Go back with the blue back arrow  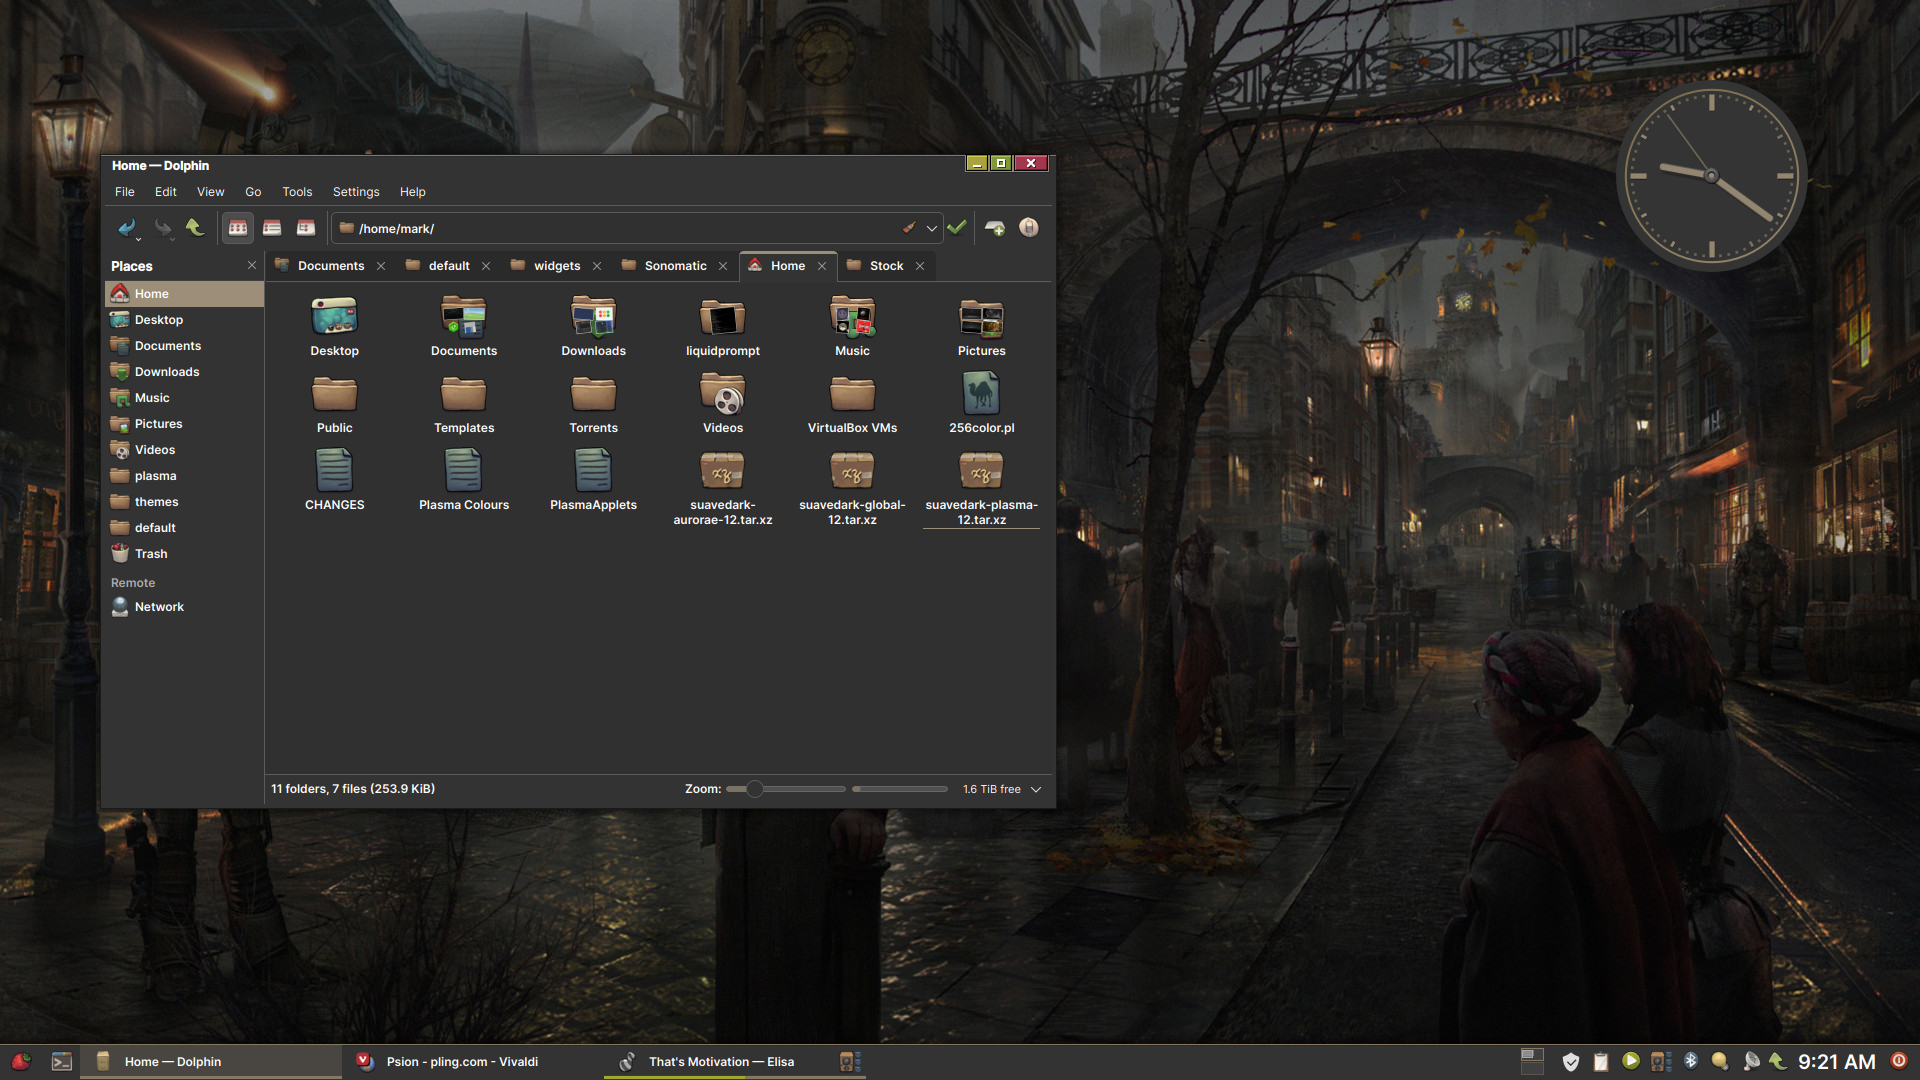pos(126,228)
